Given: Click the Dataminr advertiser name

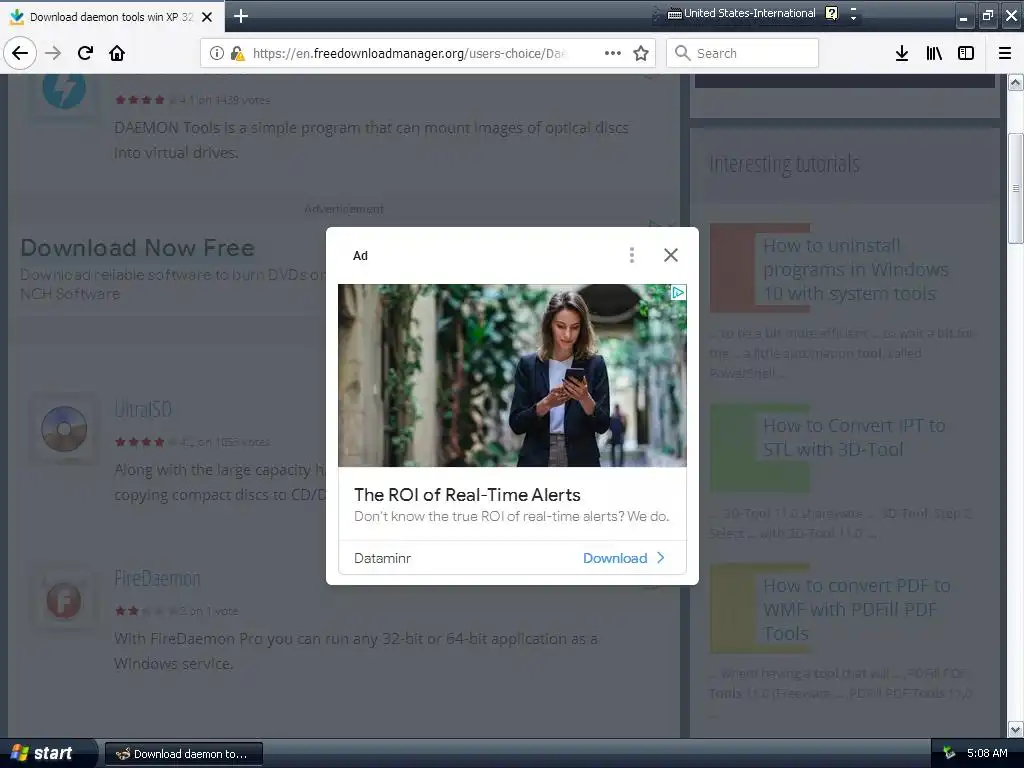Looking at the screenshot, I should 383,558.
